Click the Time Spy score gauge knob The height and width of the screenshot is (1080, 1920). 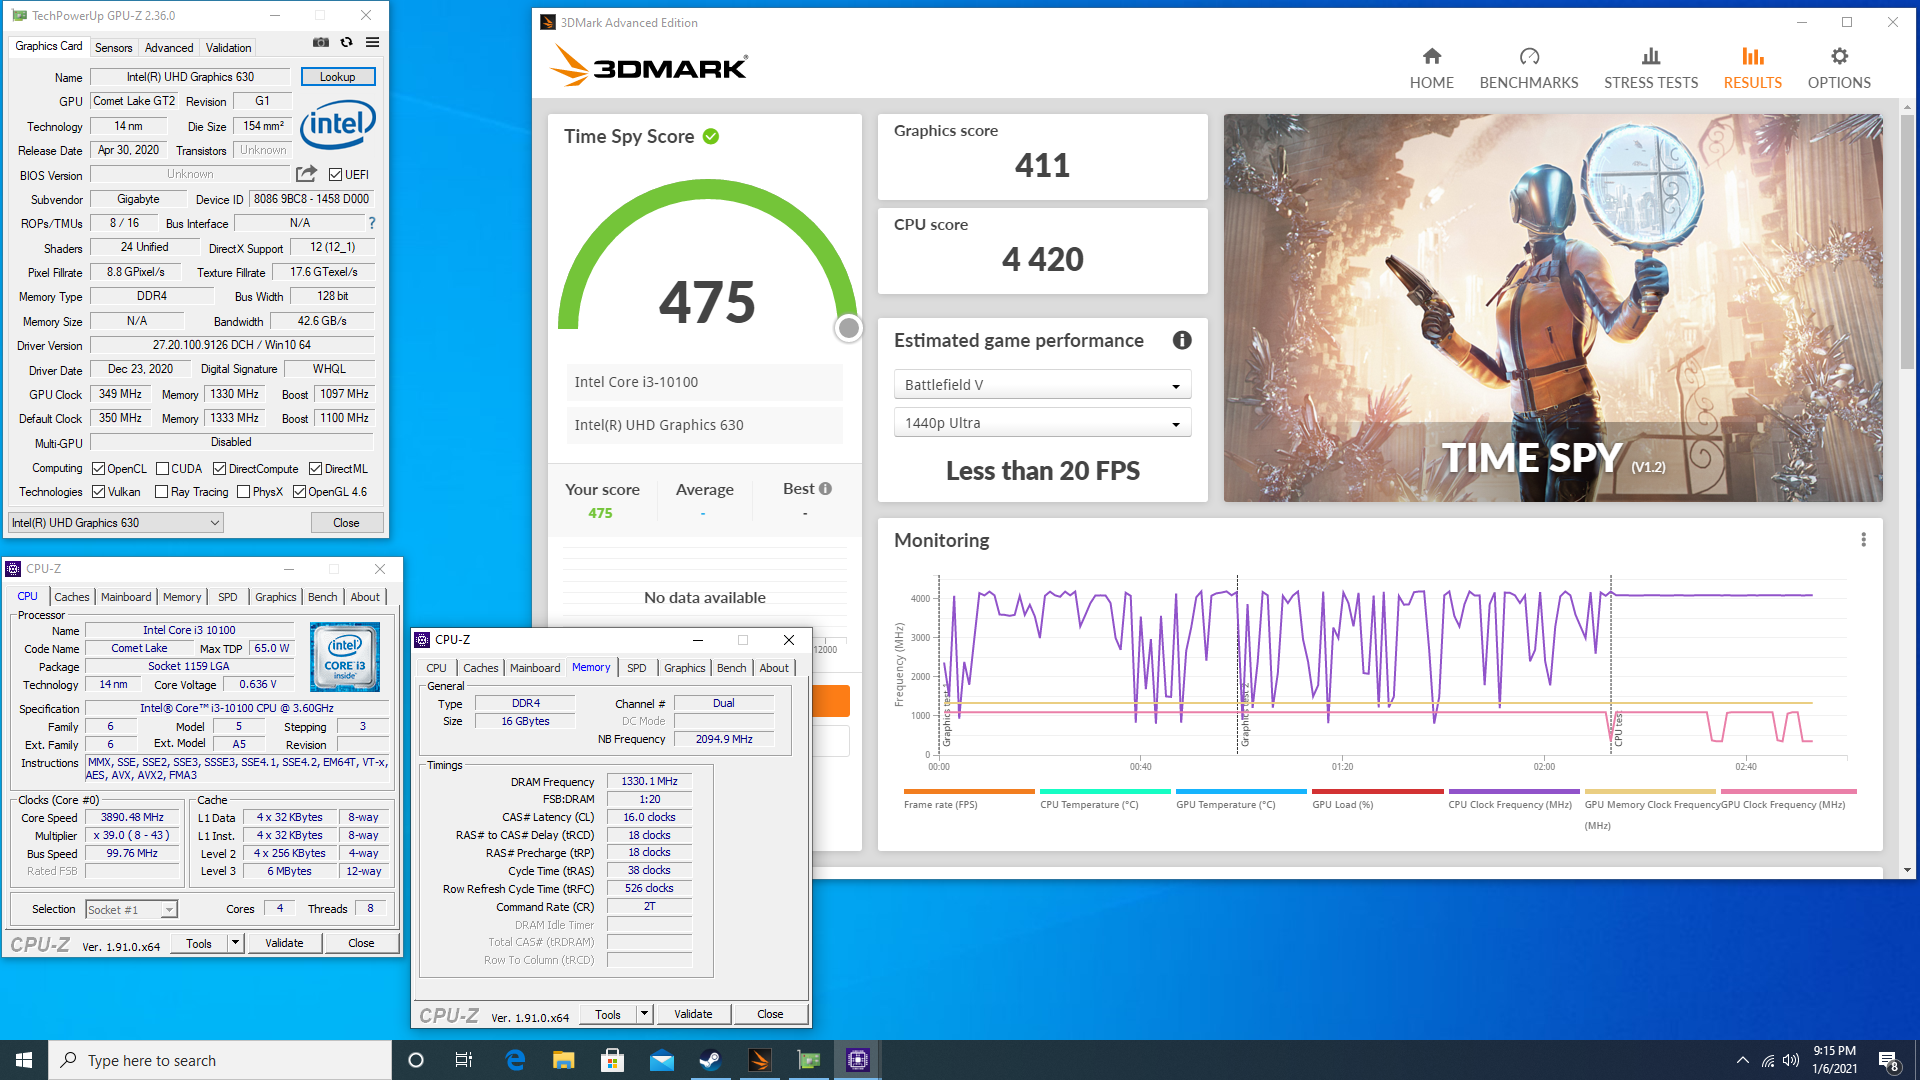pos(849,328)
